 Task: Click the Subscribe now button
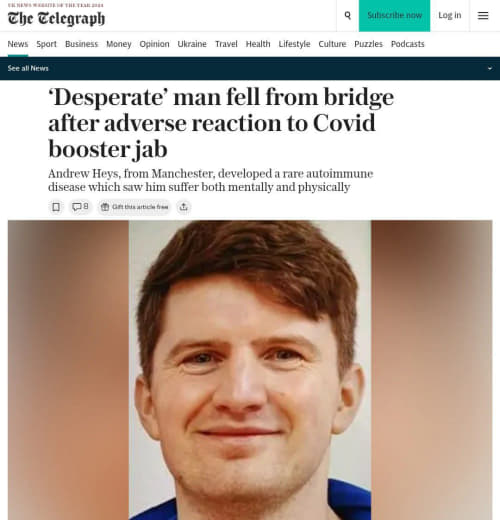(x=394, y=16)
